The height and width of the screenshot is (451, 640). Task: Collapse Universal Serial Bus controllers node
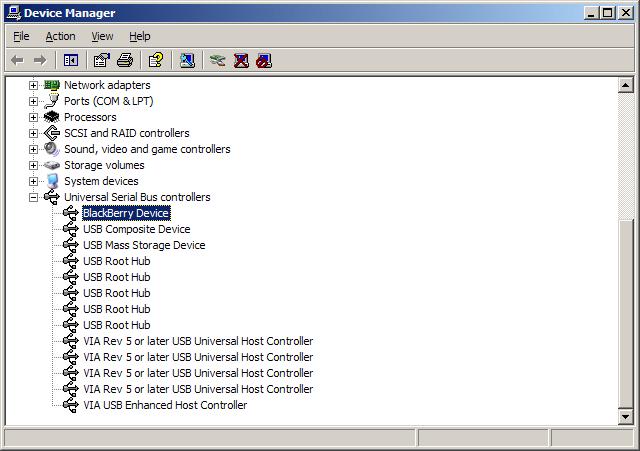[x=33, y=198]
